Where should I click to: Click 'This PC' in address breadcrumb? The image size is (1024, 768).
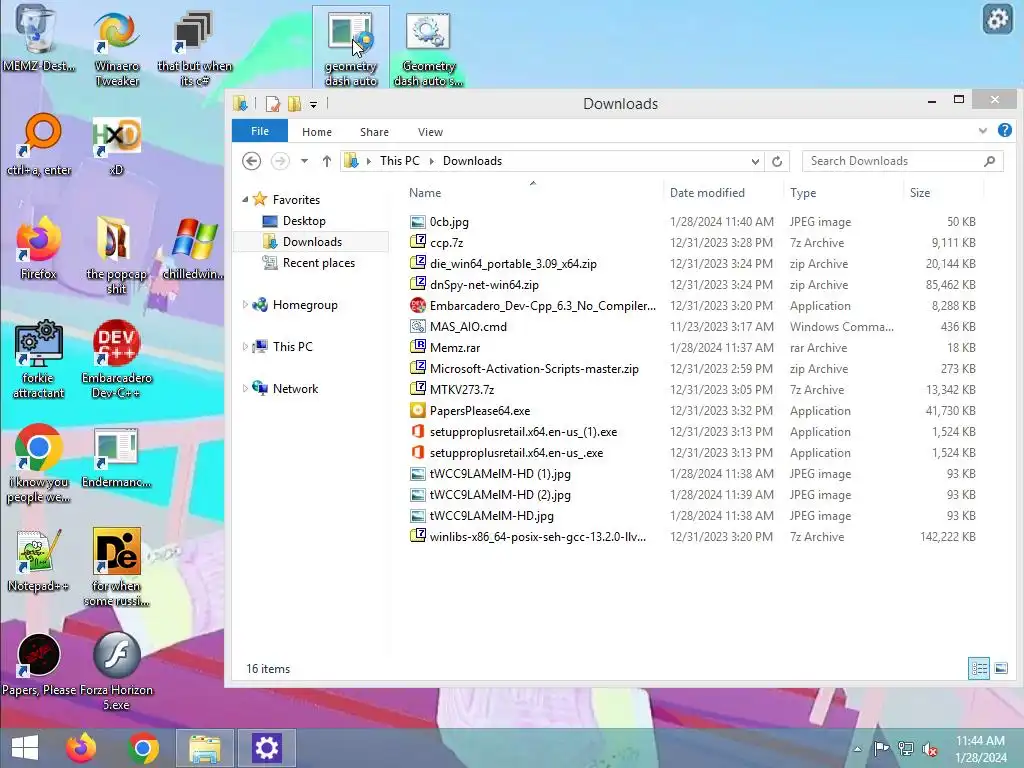point(400,161)
